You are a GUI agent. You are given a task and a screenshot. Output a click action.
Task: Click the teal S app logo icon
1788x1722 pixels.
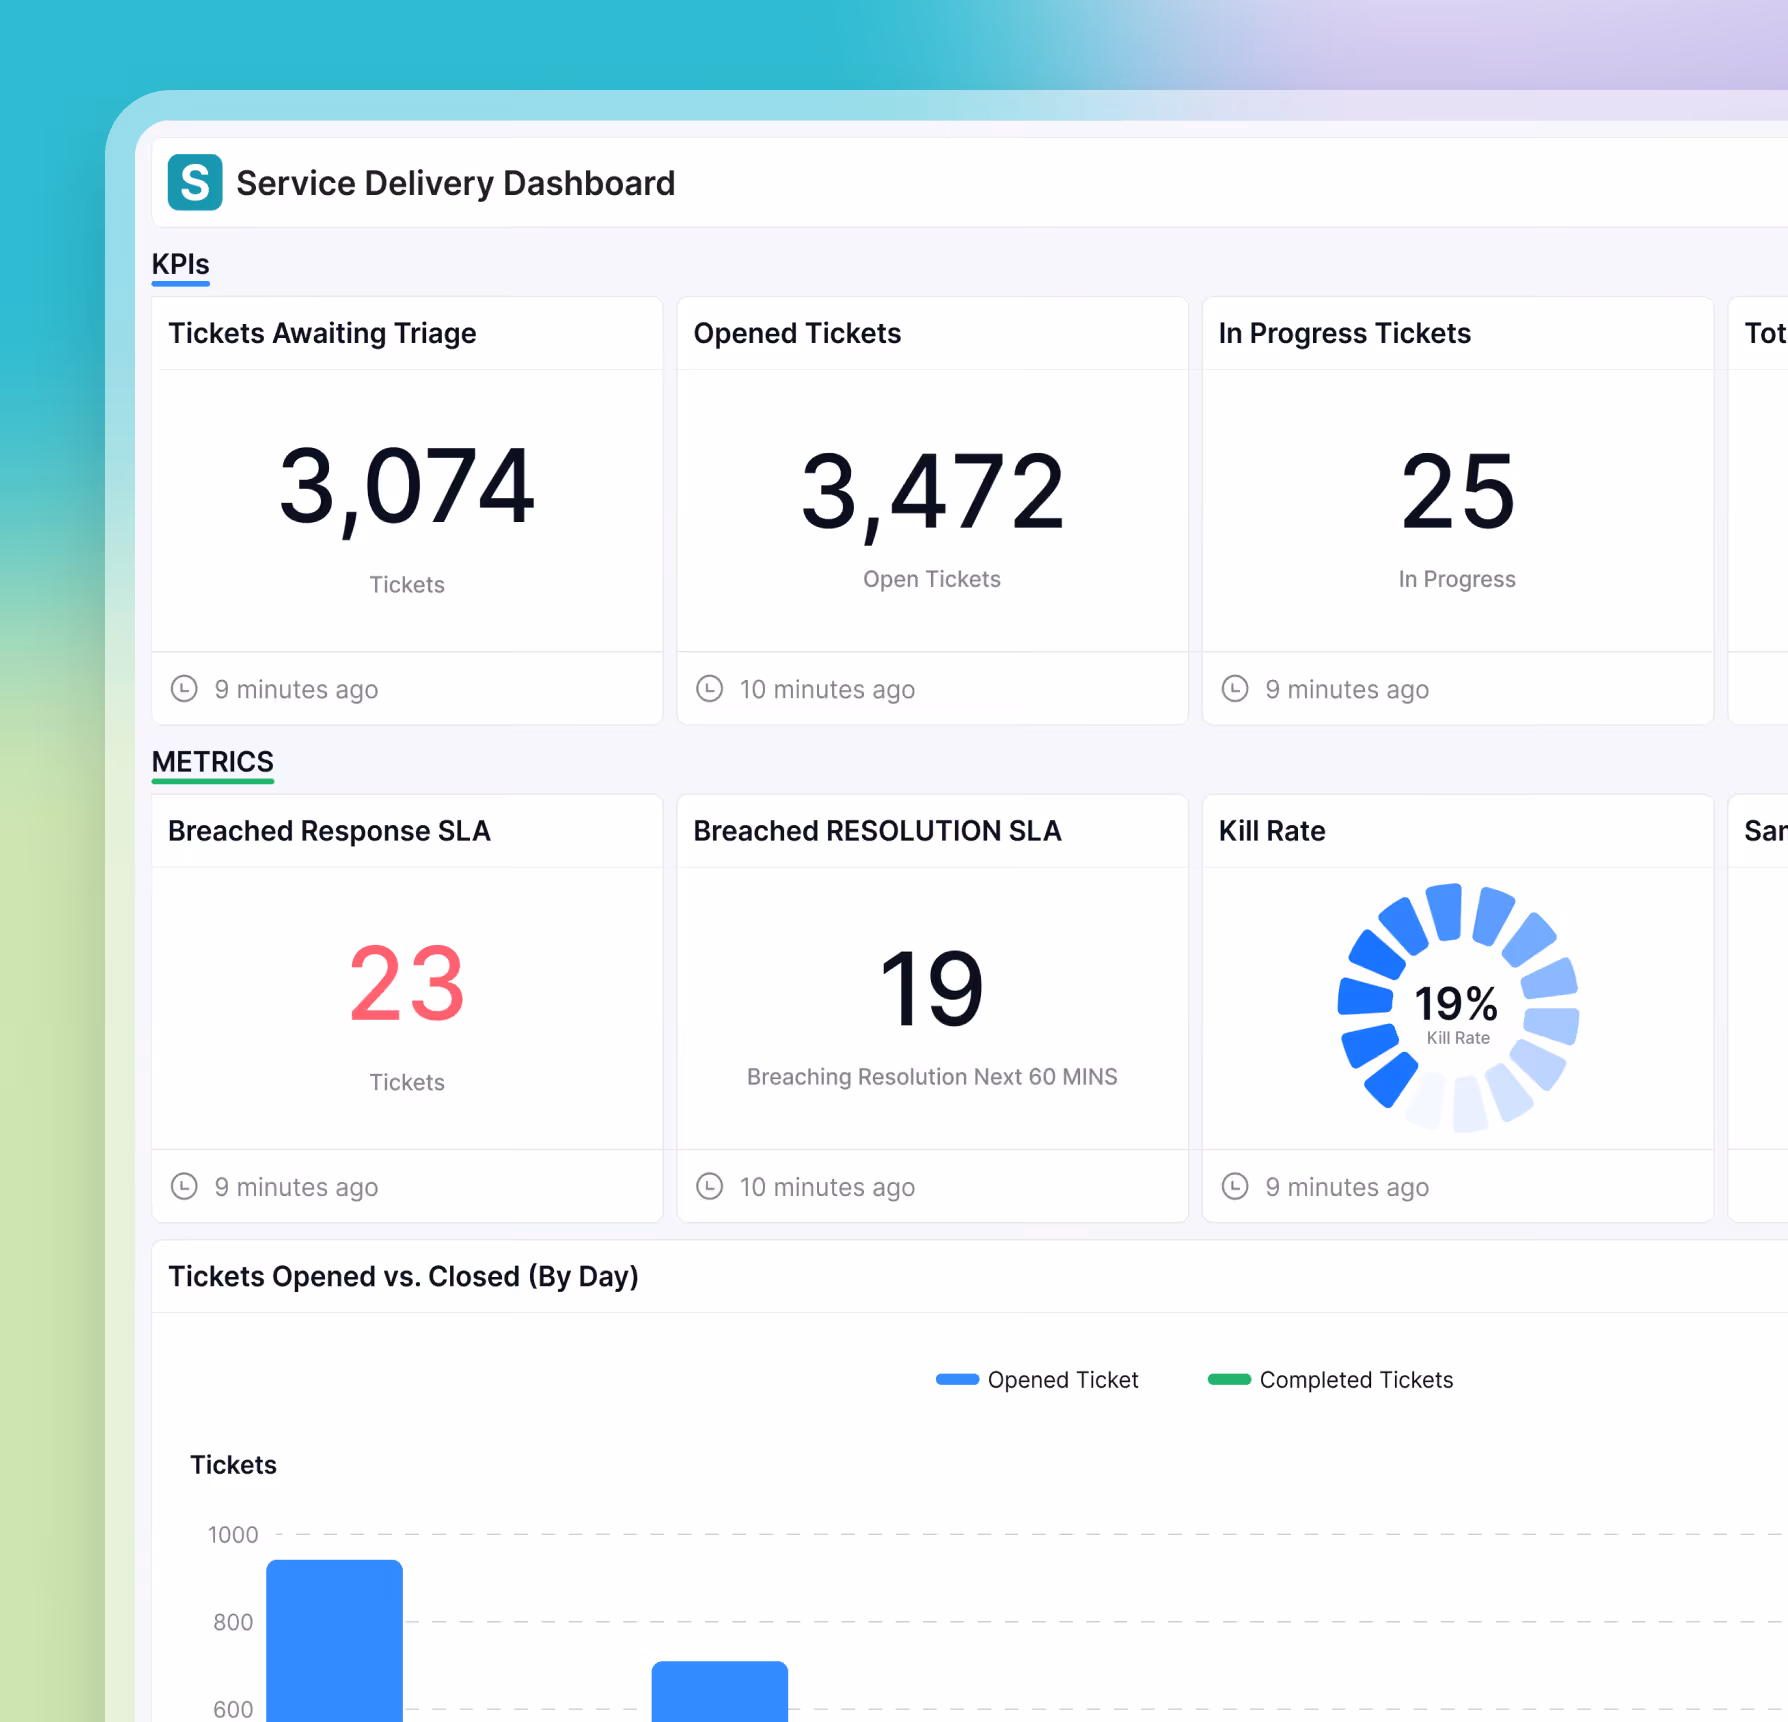pyautogui.click(x=195, y=182)
